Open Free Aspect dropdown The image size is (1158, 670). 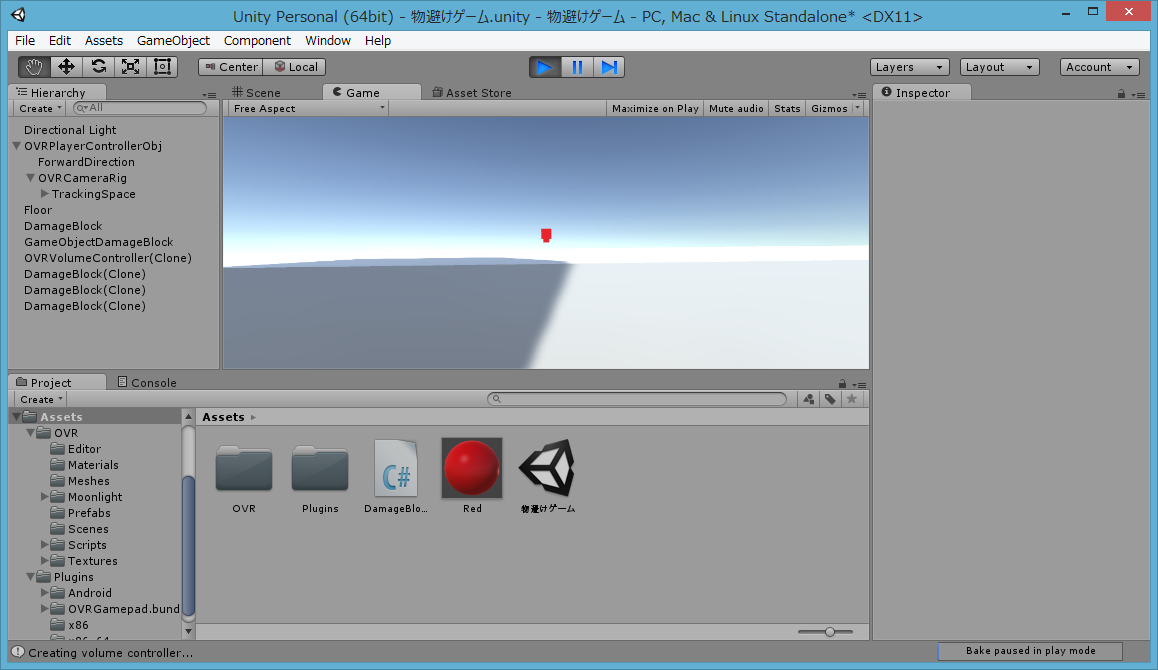click(x=308, y=109)
